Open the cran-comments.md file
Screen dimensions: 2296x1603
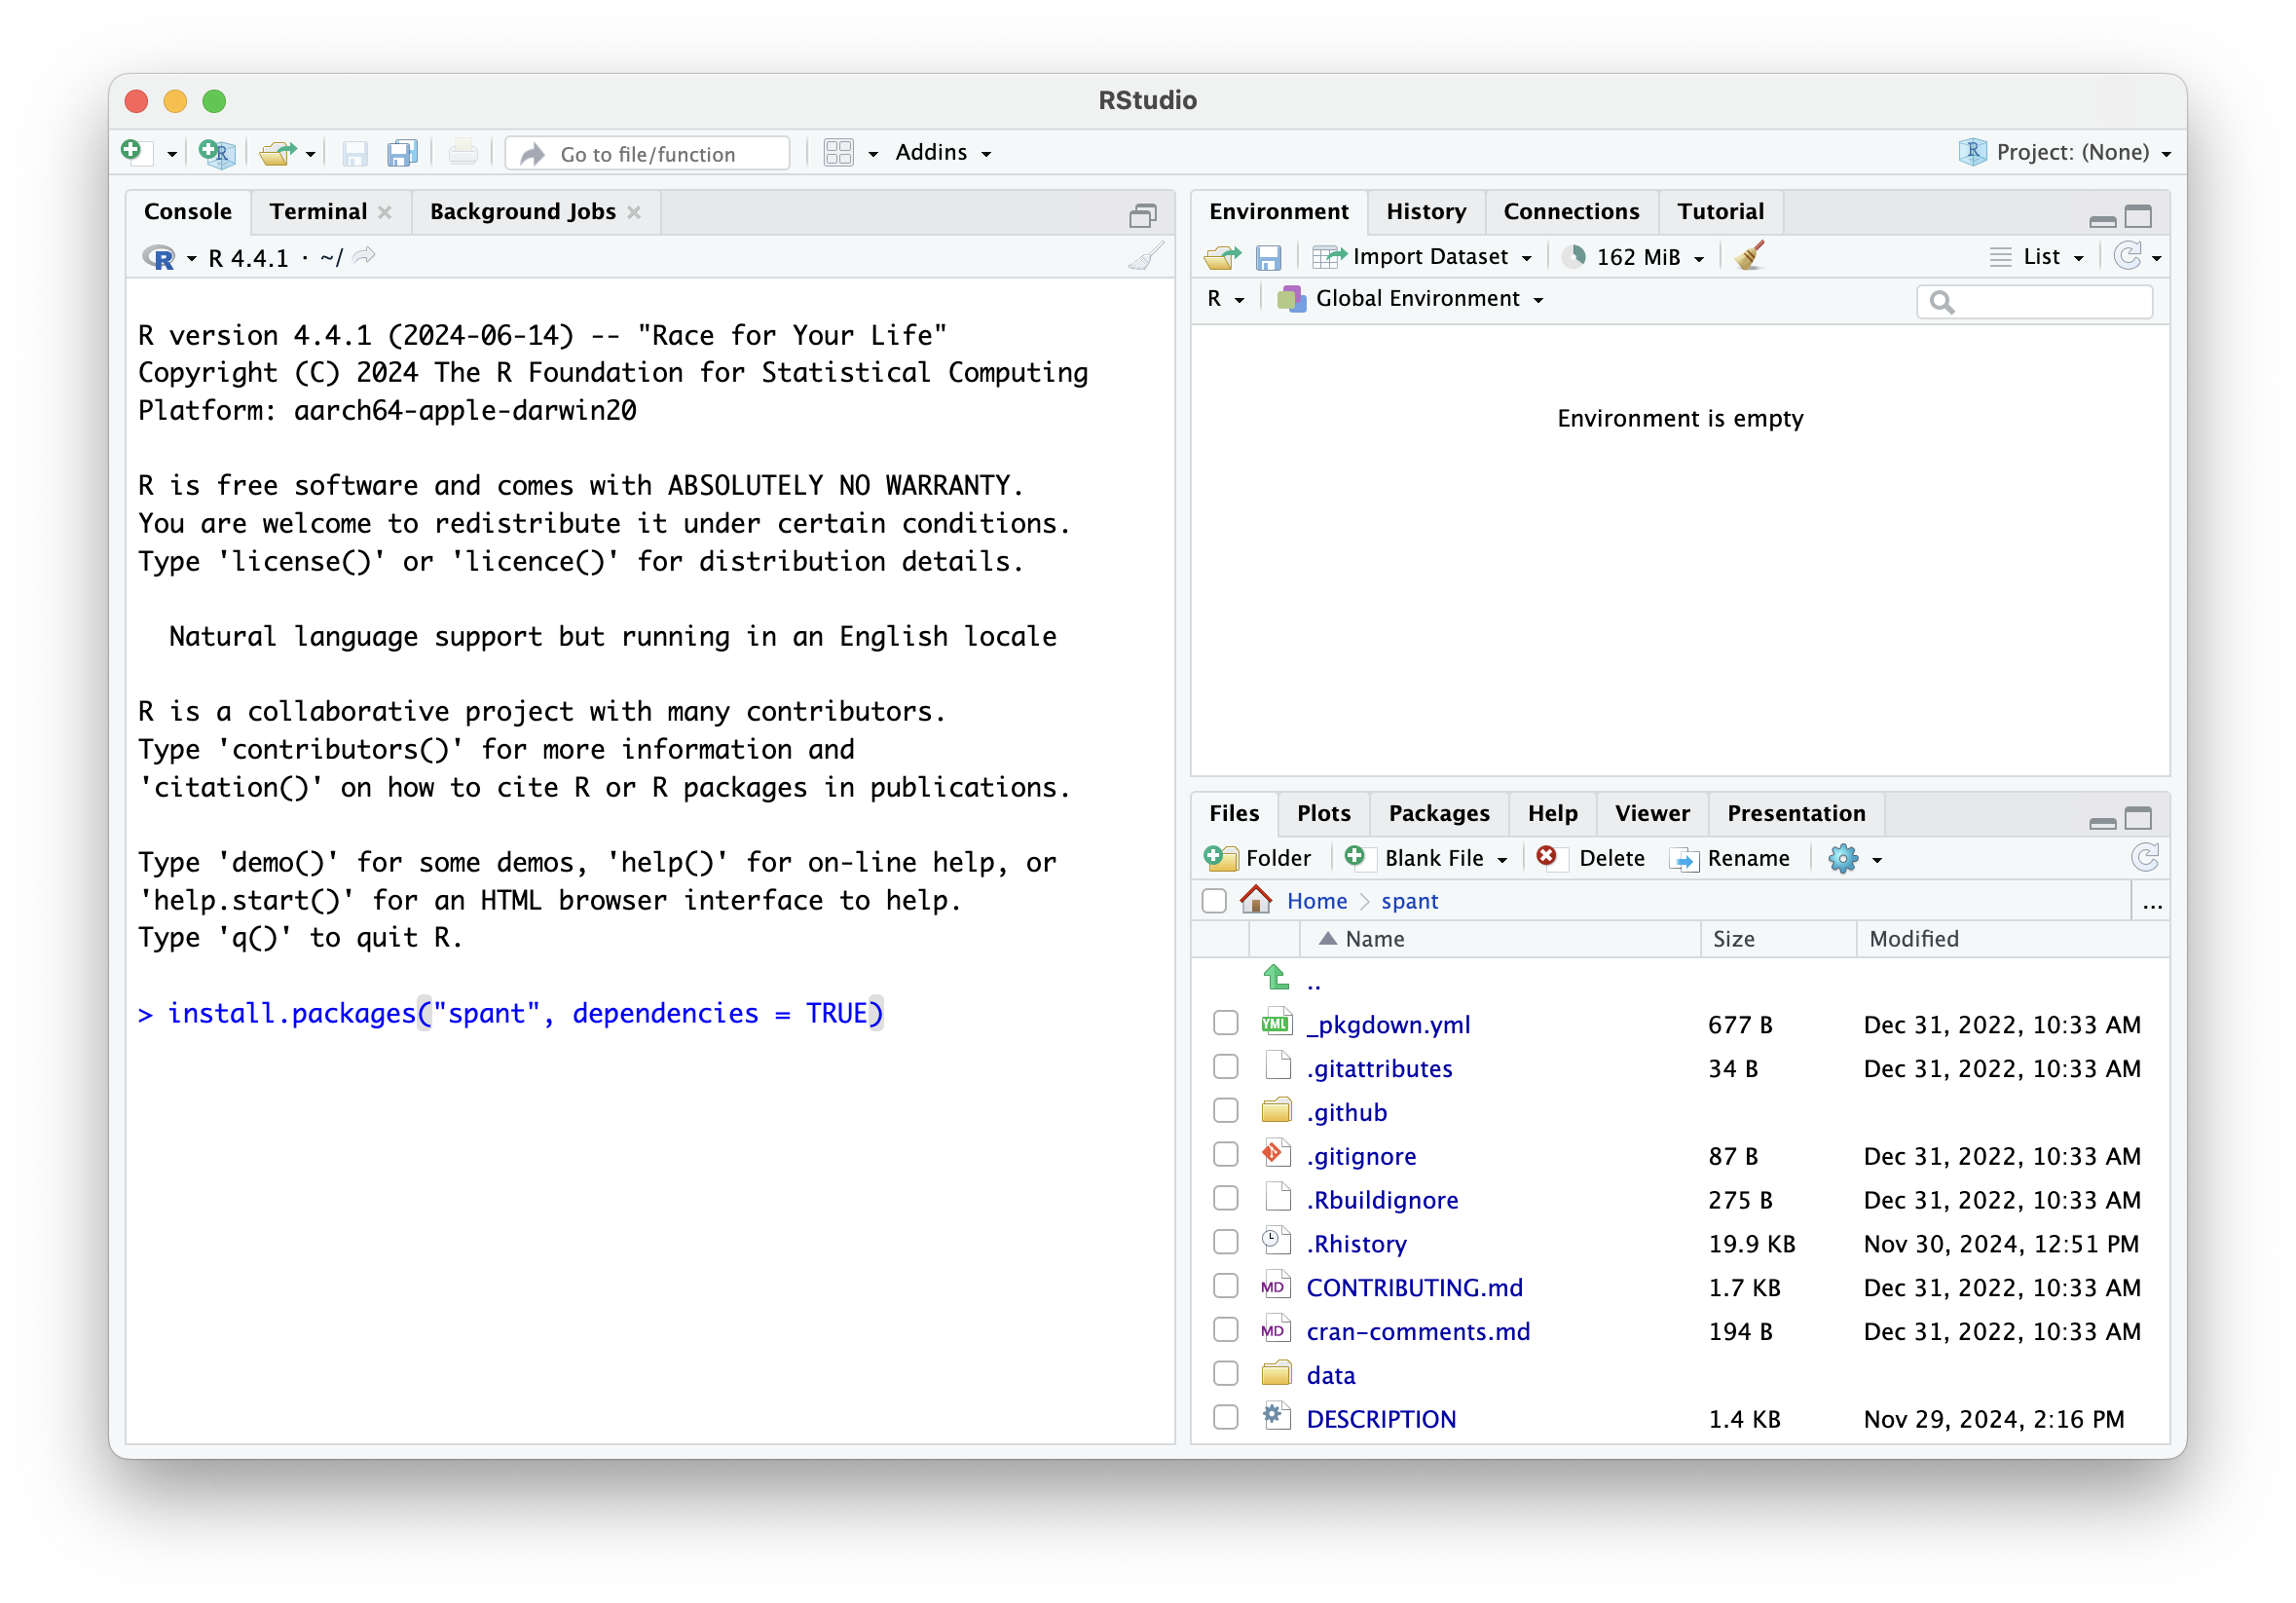[x=1417, y=1331]
